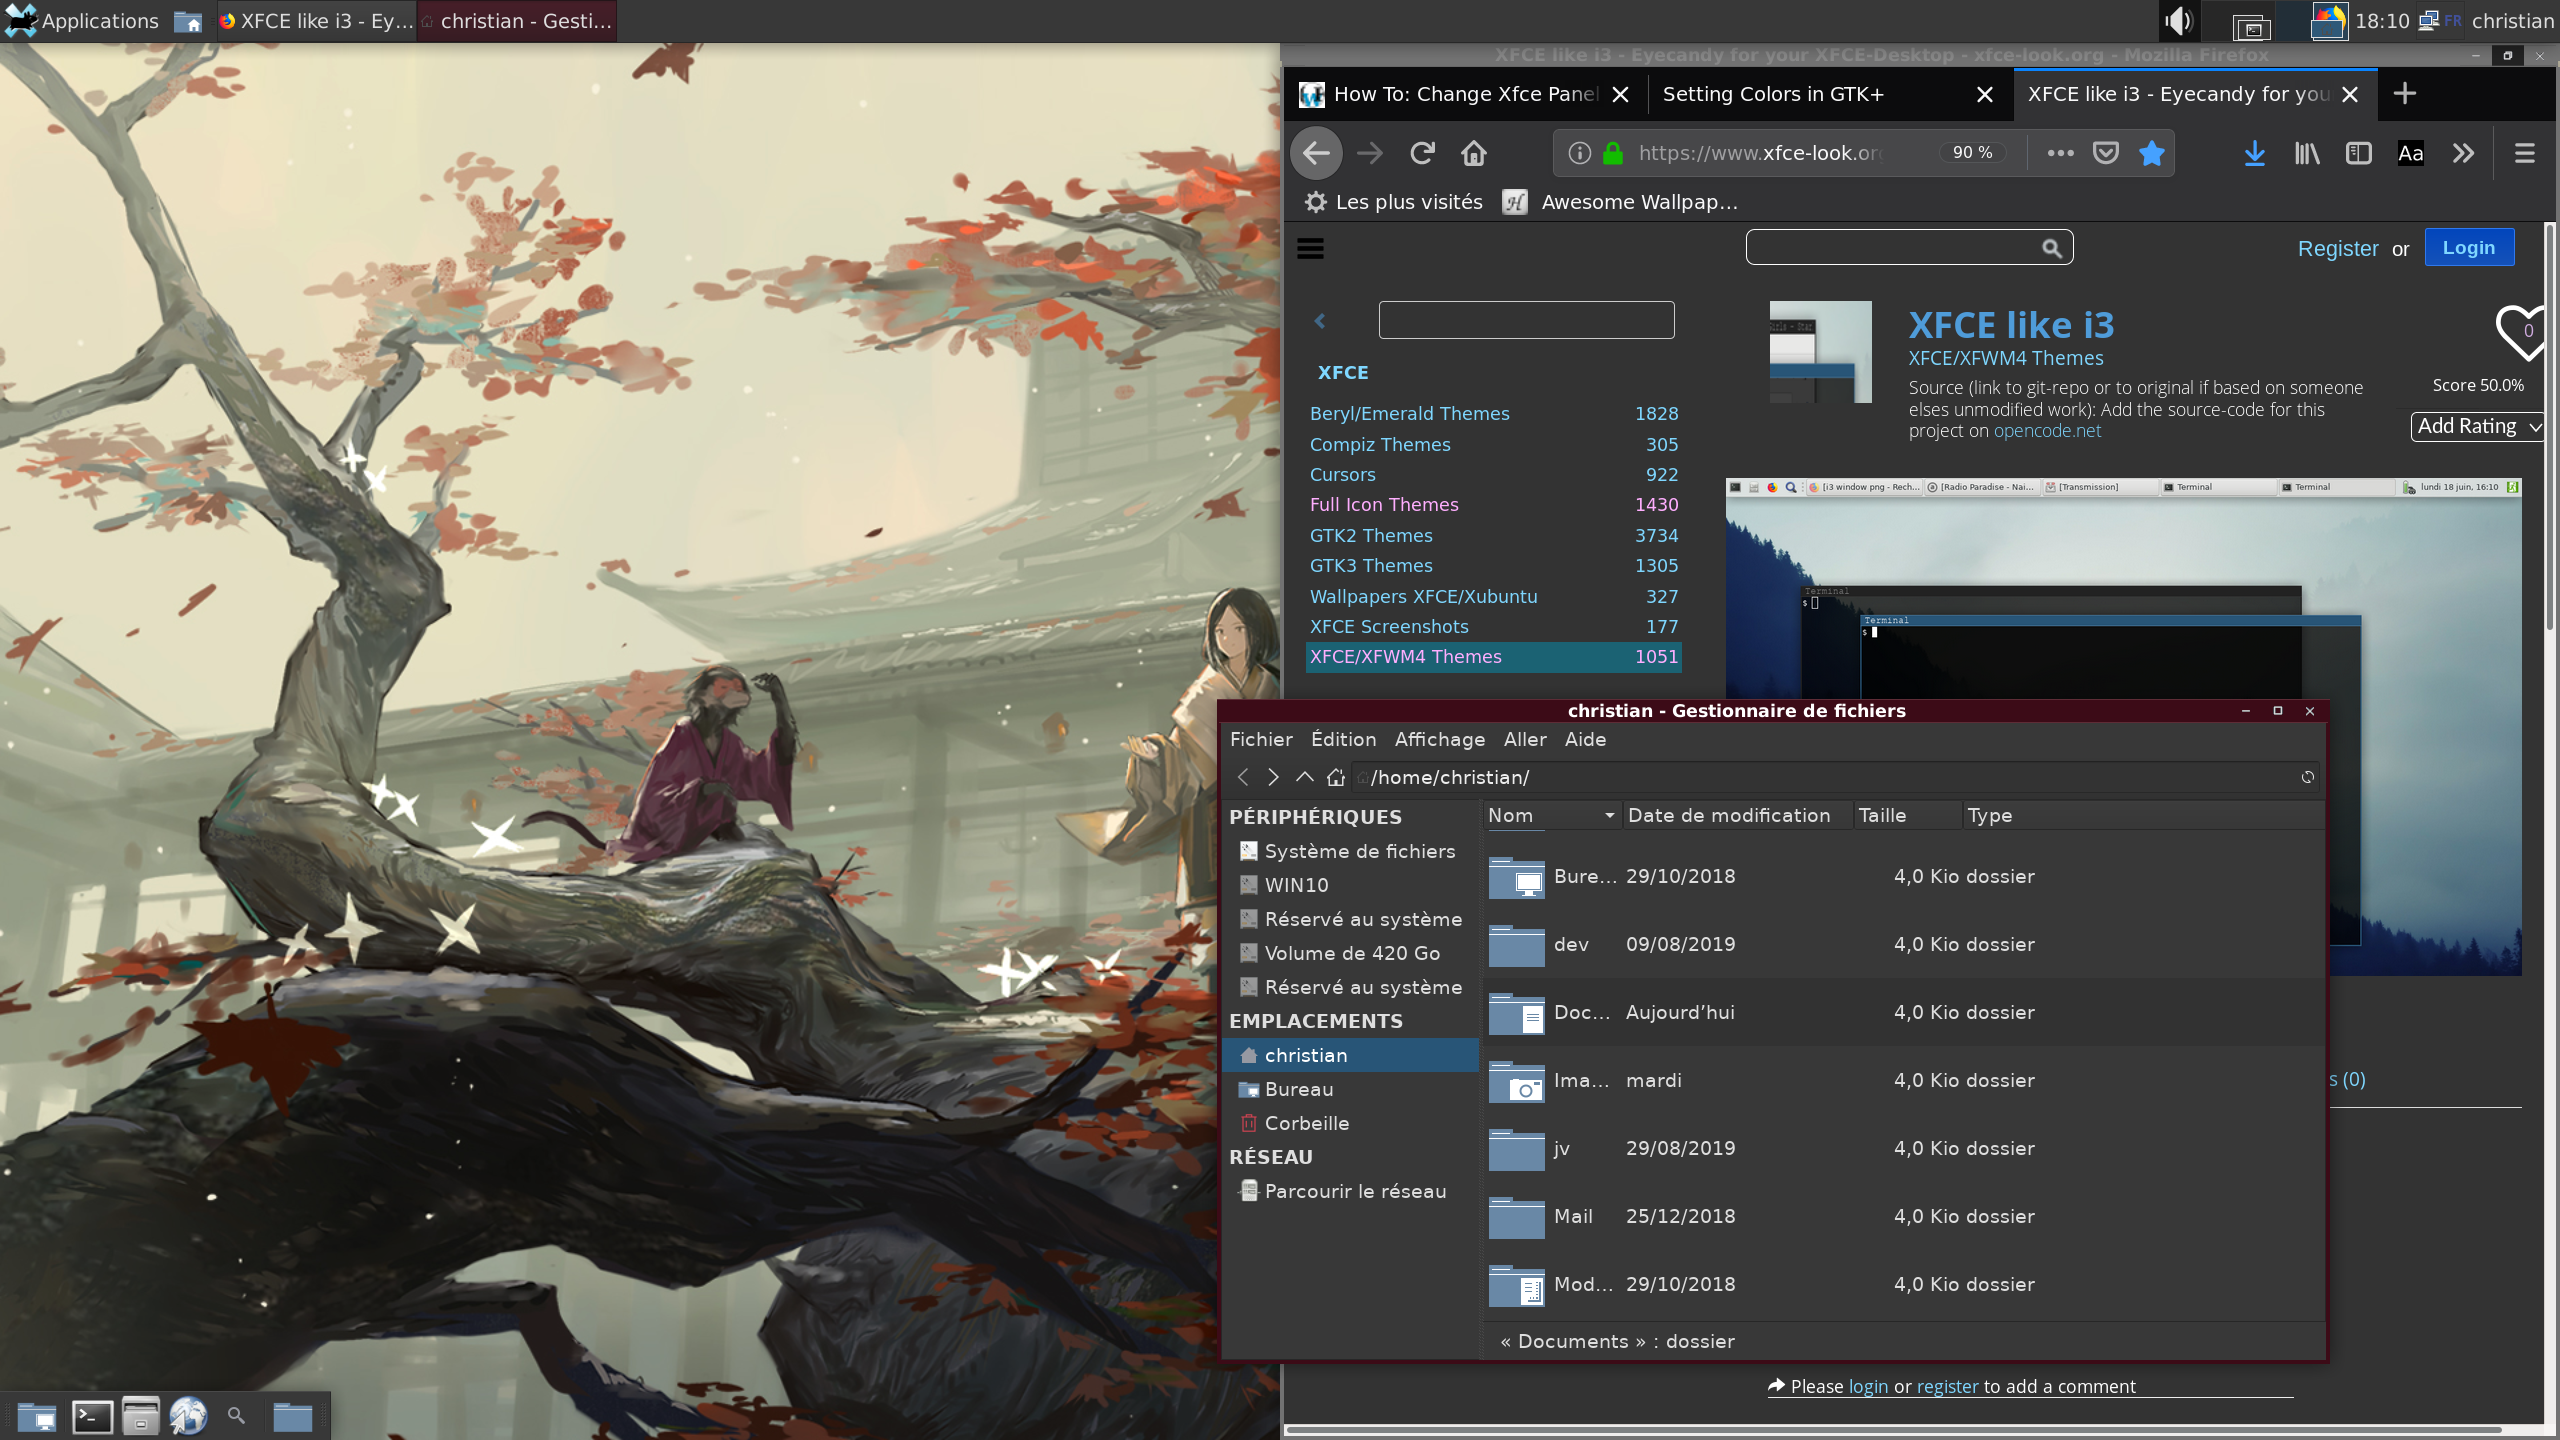2560x1440 pixels.
Task: Go to home folder in file manager
Action: pos(1336,777)
